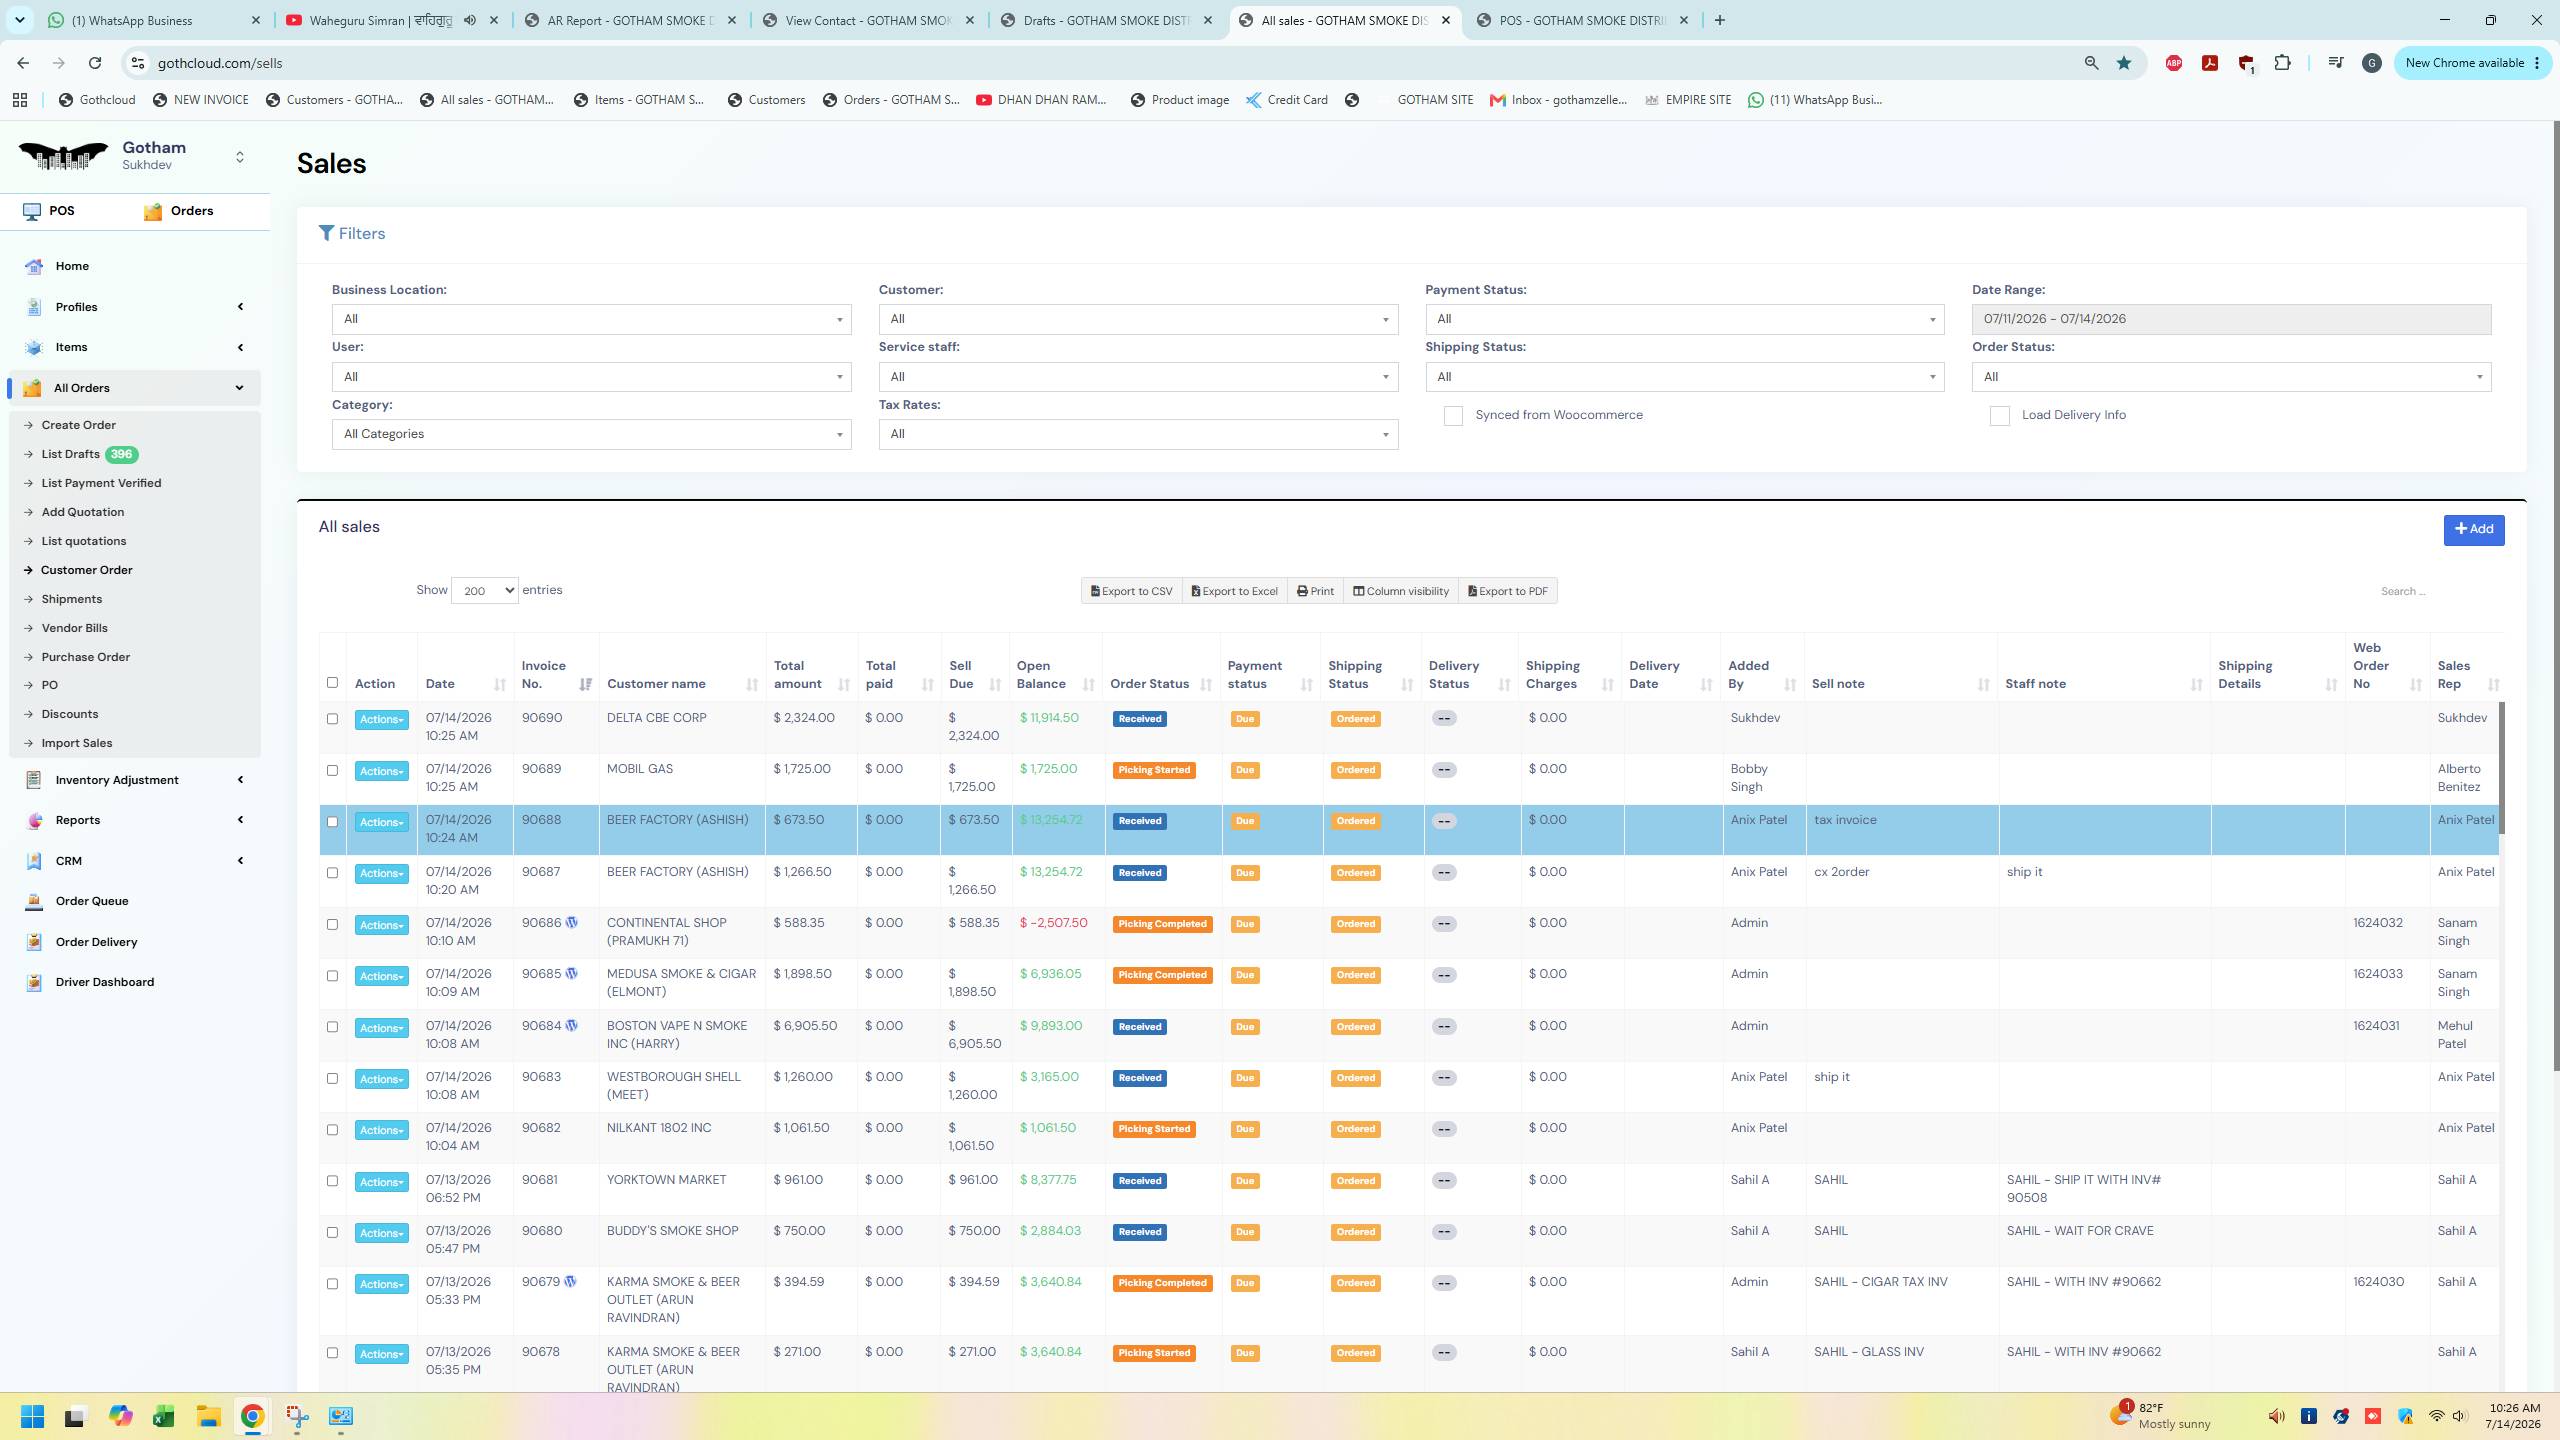The image size is (2560, 1440).
Task: Click the Reports pie chart icon
Action: (34, 820)
